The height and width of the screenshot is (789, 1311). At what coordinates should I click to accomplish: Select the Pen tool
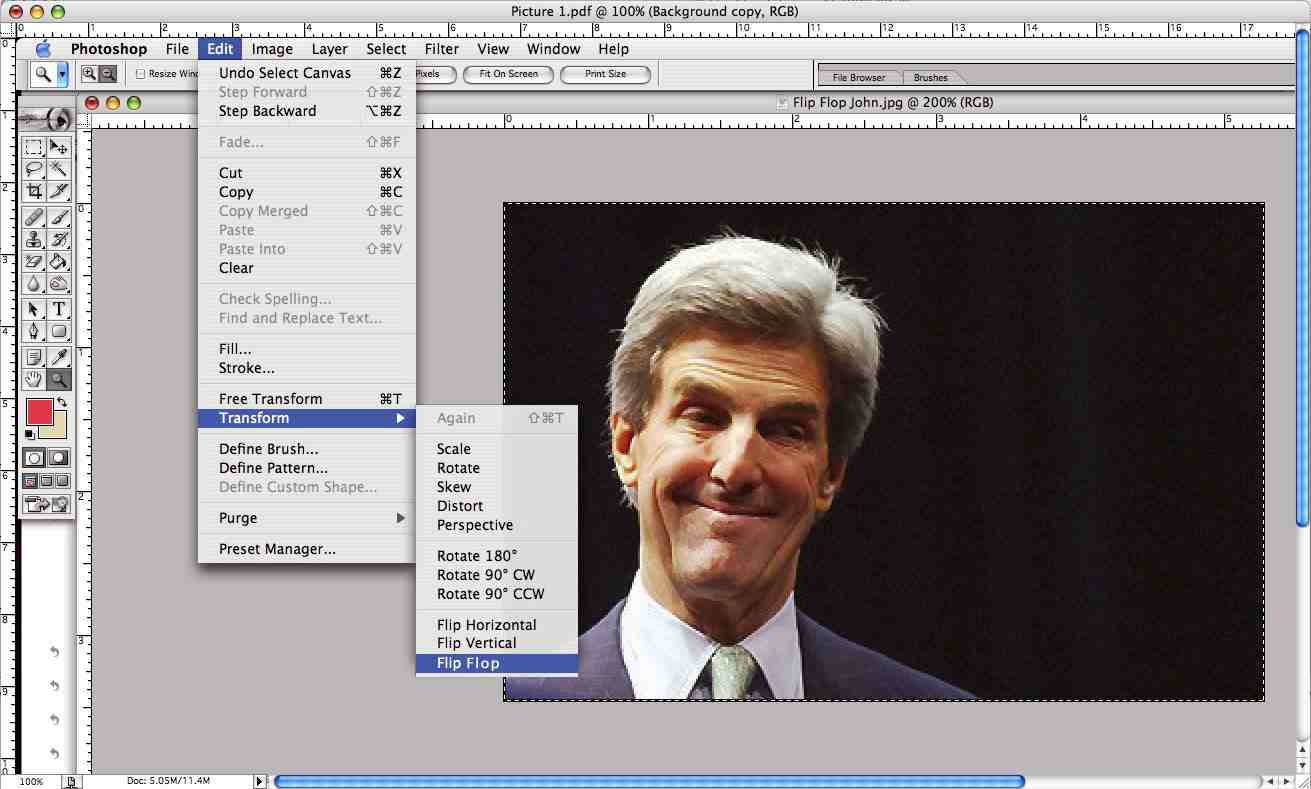pos(34,332)
